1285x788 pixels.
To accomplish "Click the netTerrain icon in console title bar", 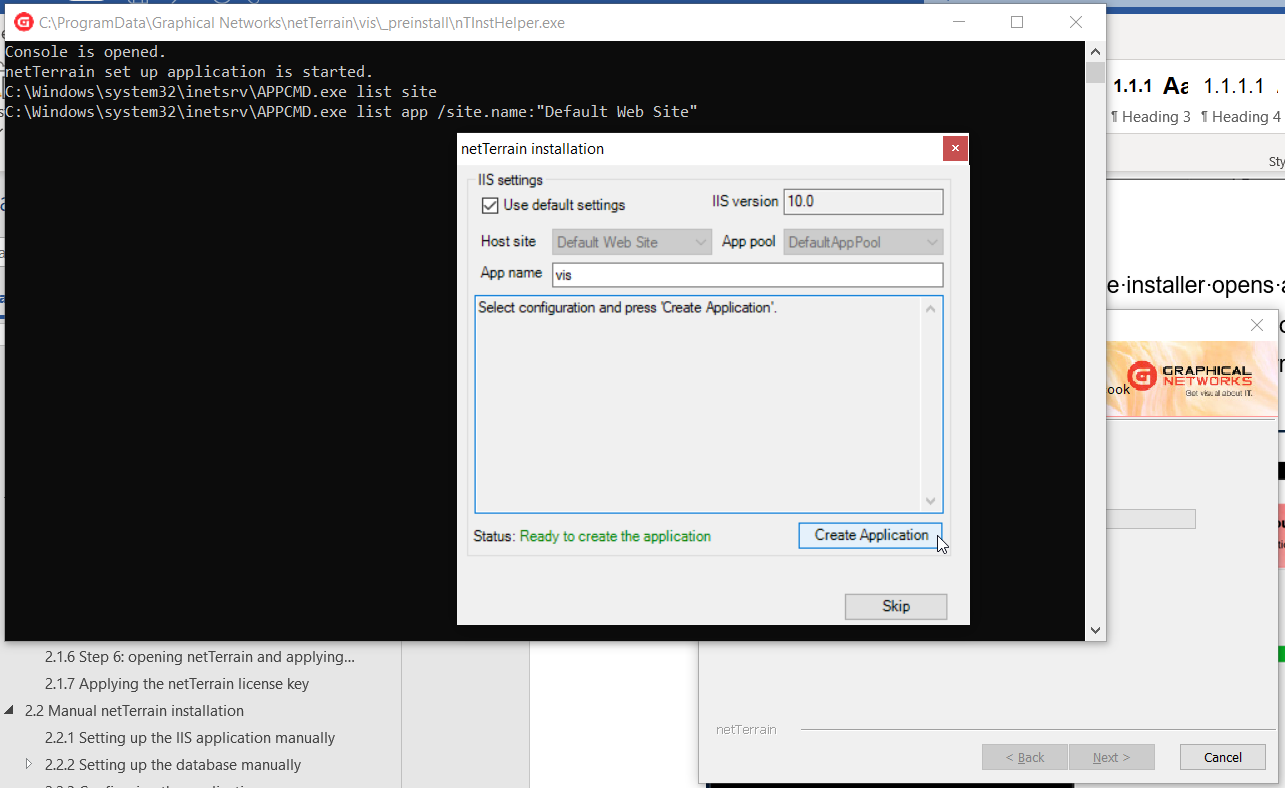I will click(23, 22).
